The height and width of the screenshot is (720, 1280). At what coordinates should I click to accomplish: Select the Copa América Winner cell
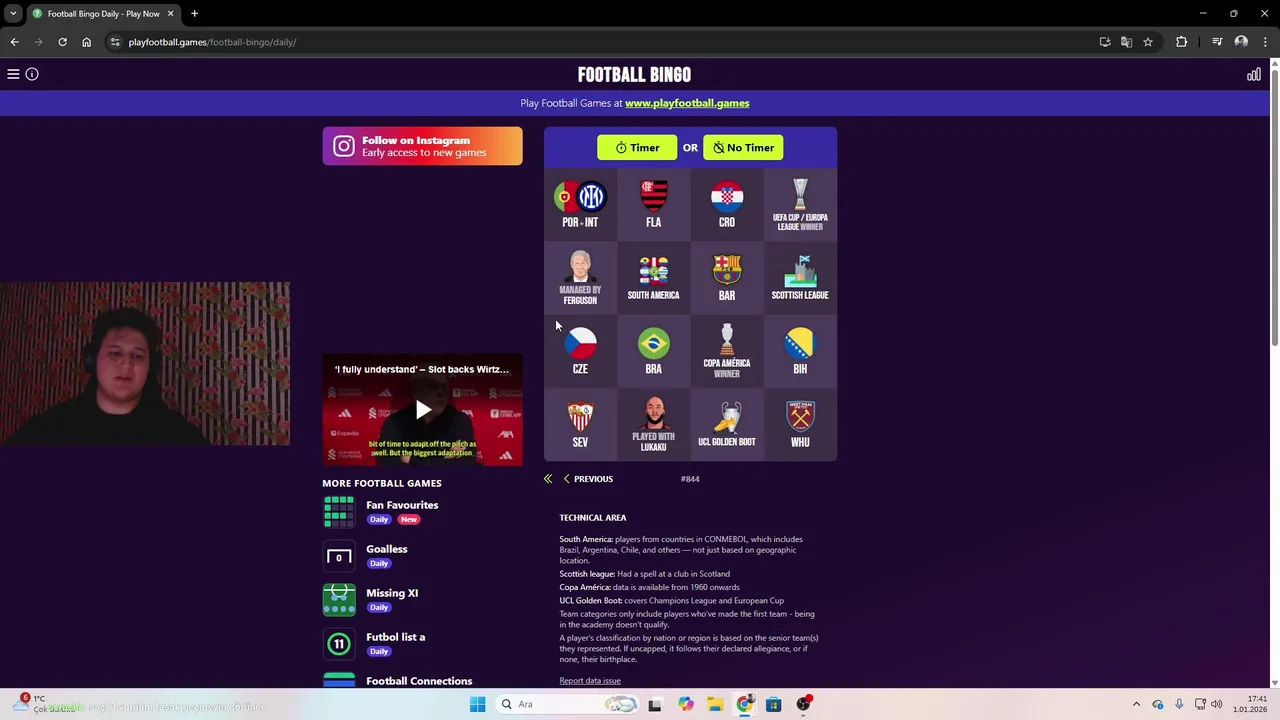click(x=727, y=351)
